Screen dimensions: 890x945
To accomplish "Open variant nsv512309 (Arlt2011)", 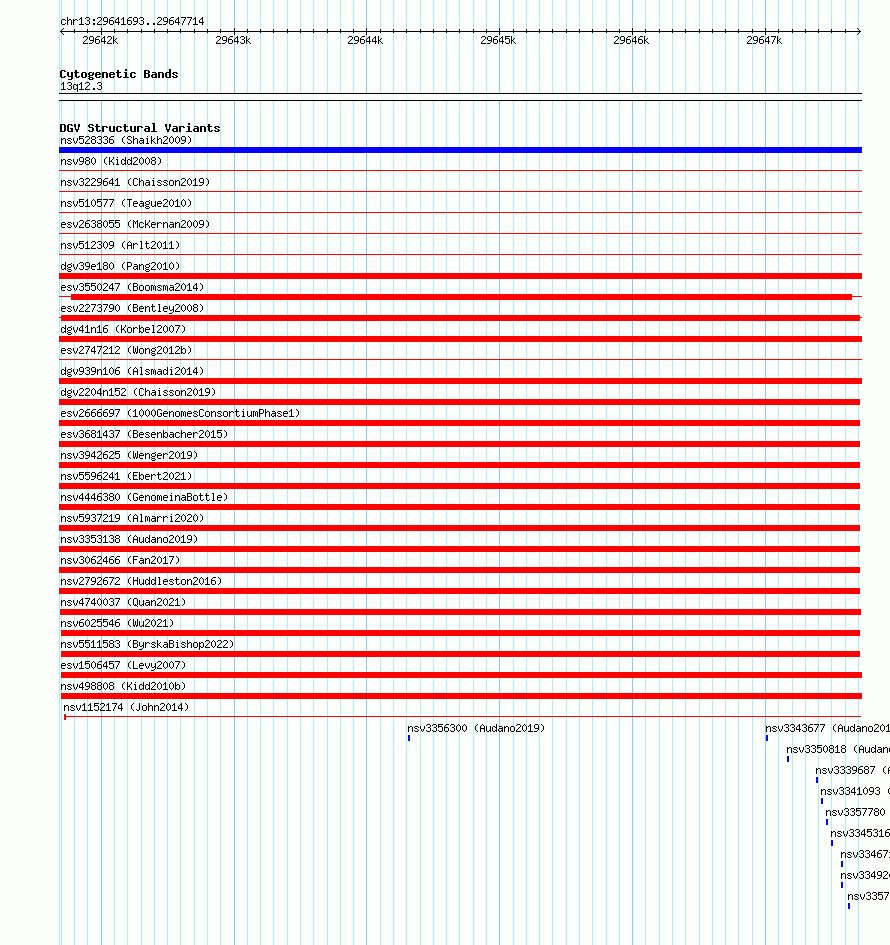I will coord(120,245).
